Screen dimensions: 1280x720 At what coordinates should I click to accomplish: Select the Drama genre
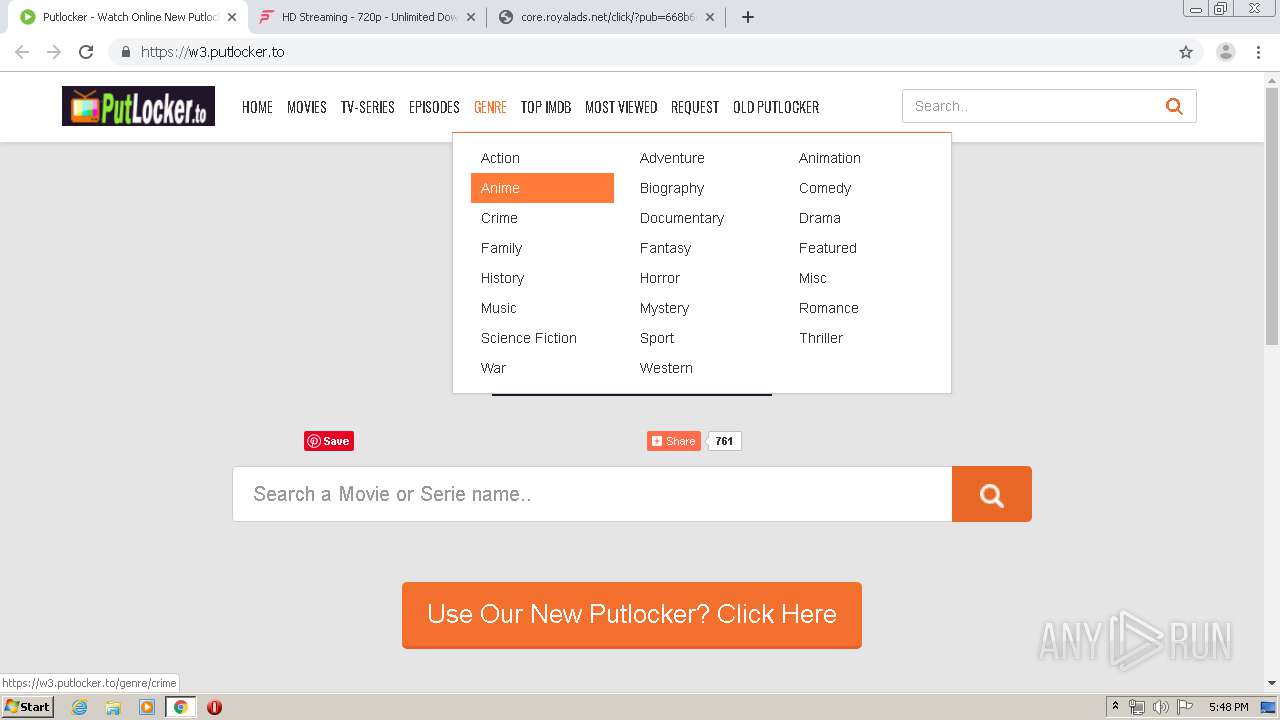(820, 218)
